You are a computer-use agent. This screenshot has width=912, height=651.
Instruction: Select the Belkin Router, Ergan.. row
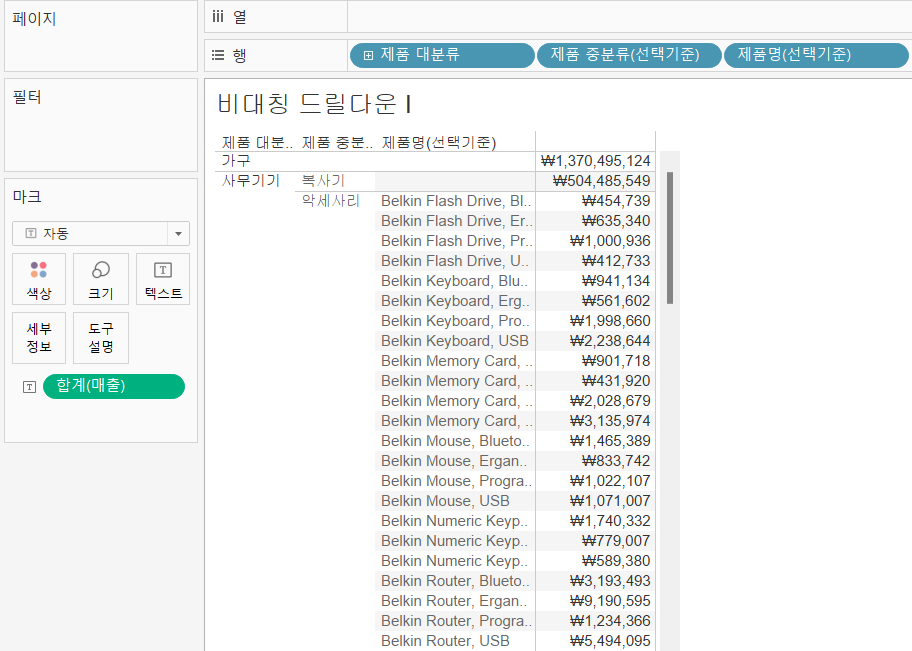click(455, 601)
